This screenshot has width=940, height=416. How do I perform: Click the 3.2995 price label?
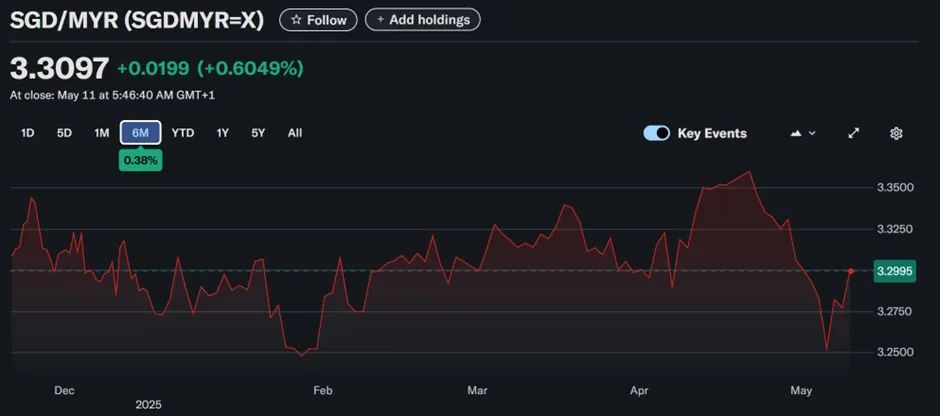(x=895, y=271)
